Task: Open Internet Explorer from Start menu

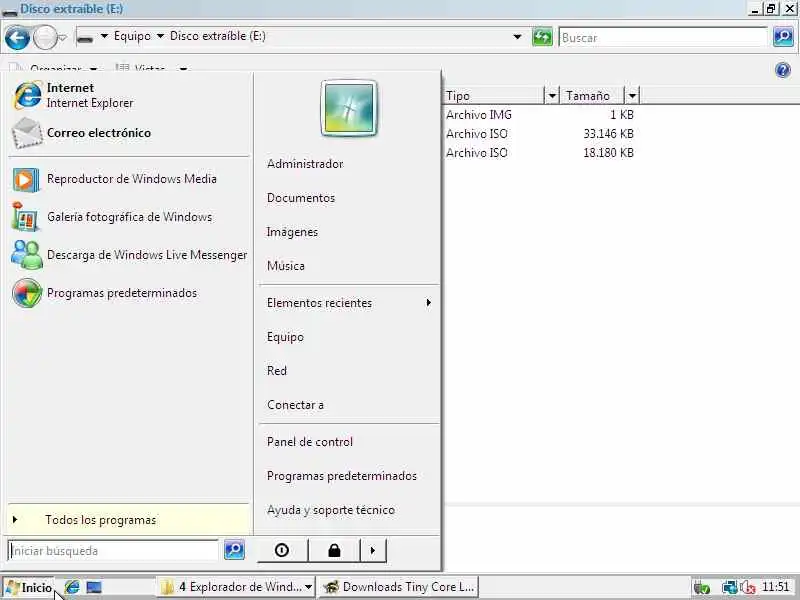Action: tap(129, 95)
